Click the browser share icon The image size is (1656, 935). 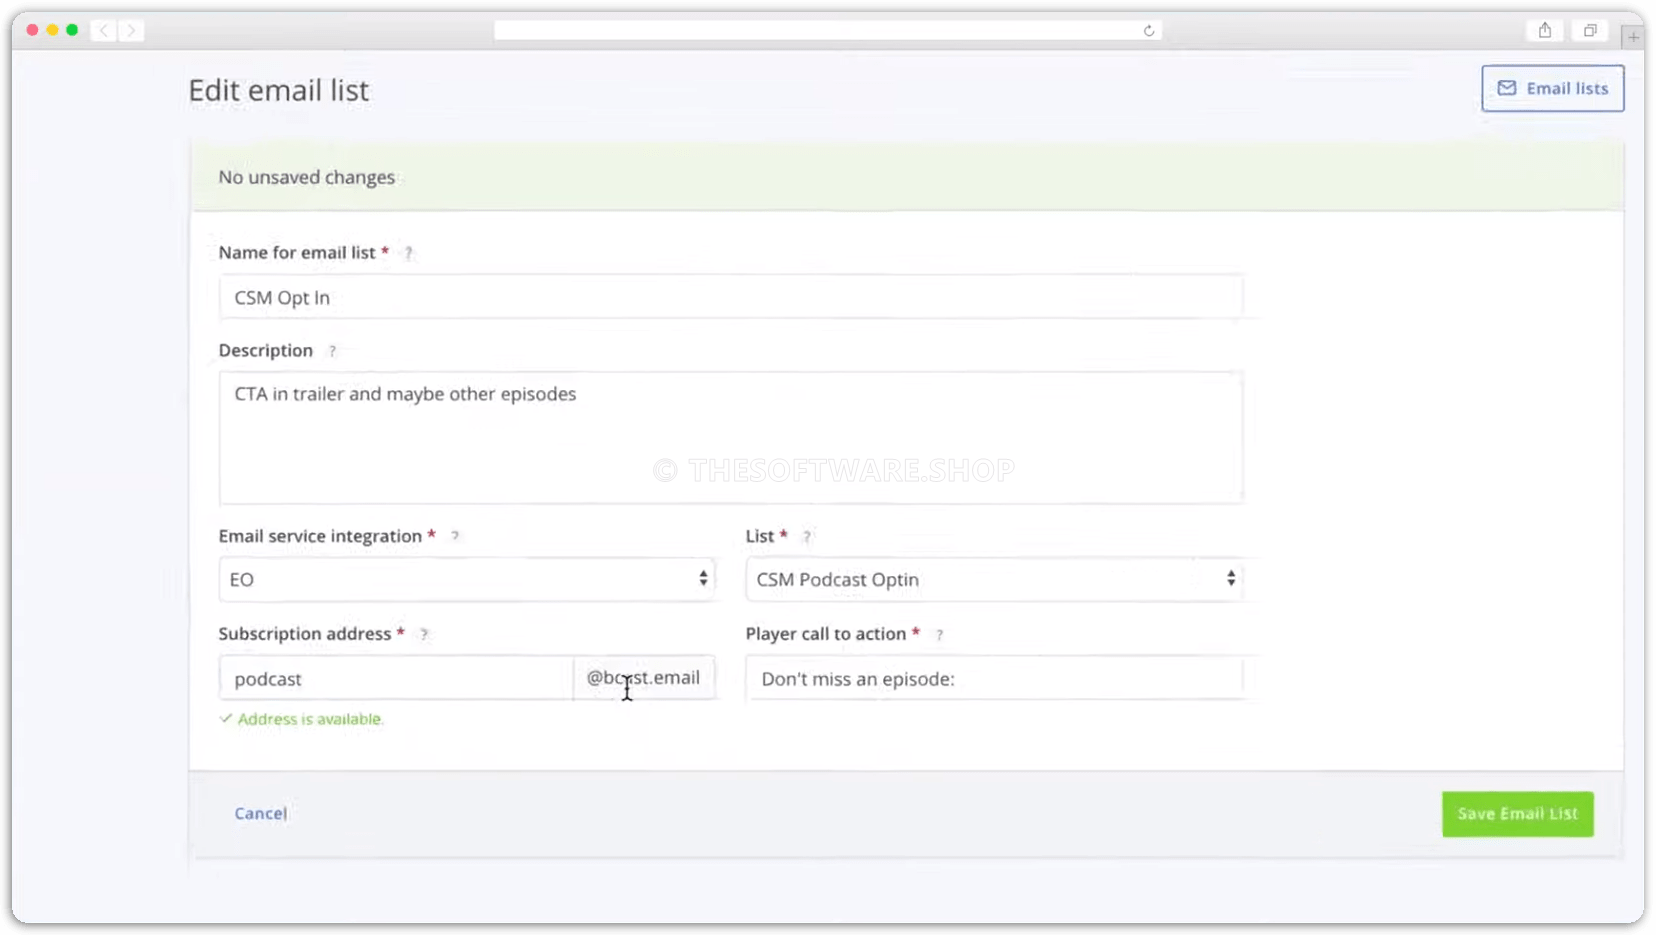[1545, 30]
